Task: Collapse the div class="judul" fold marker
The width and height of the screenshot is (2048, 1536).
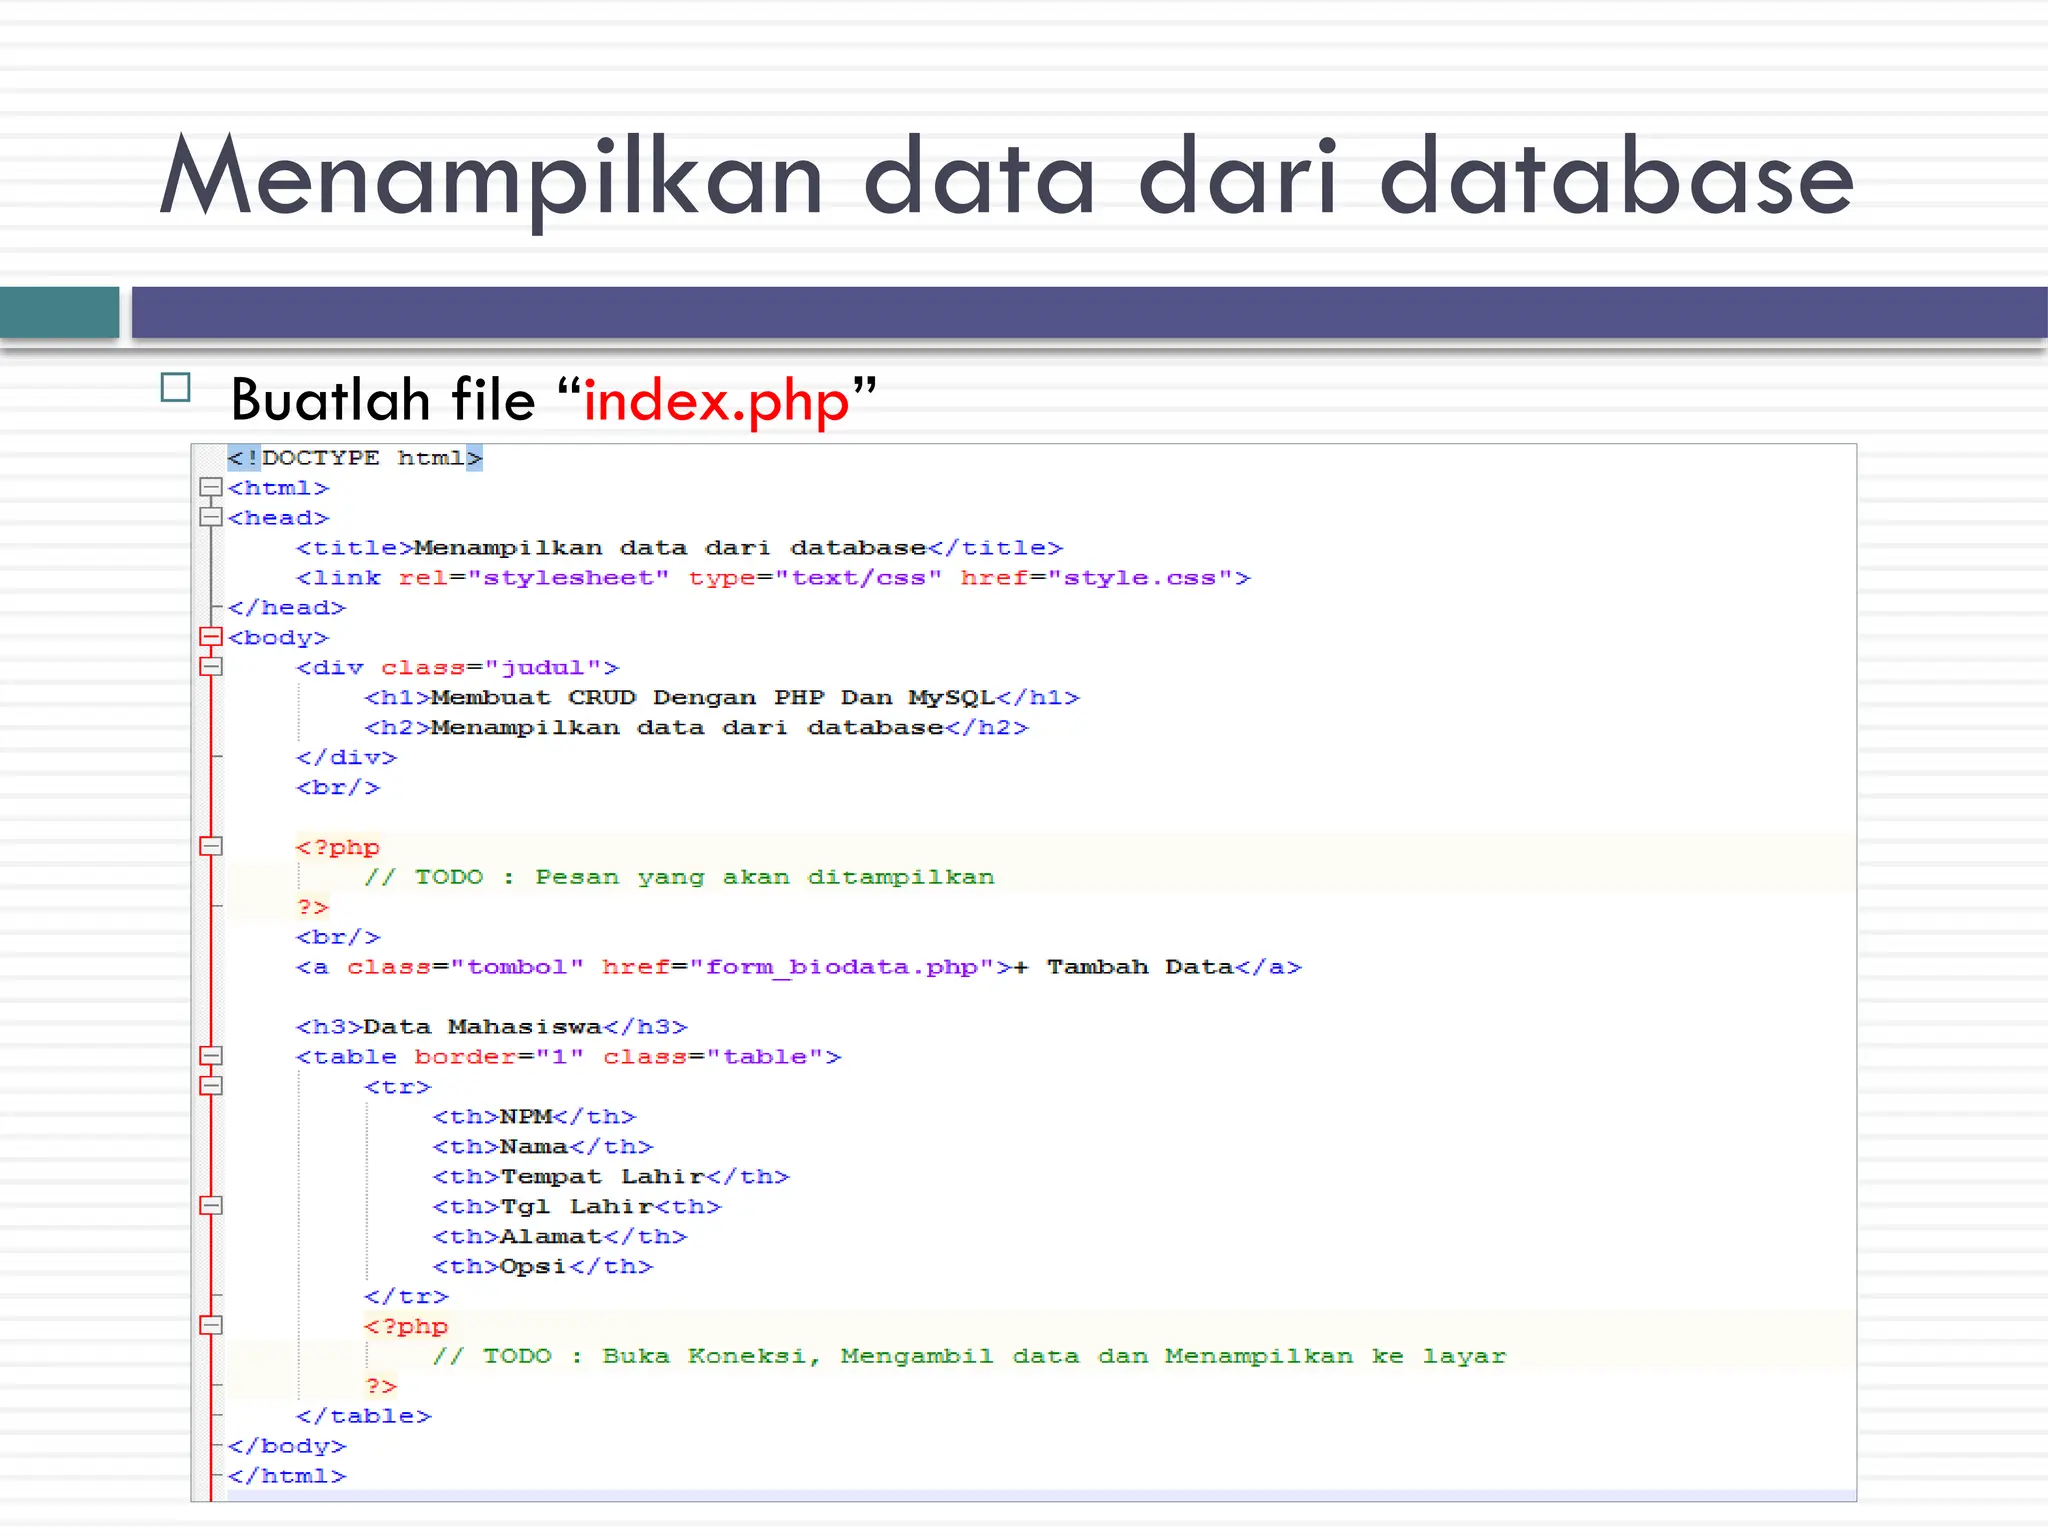Action: click(210, 666)
